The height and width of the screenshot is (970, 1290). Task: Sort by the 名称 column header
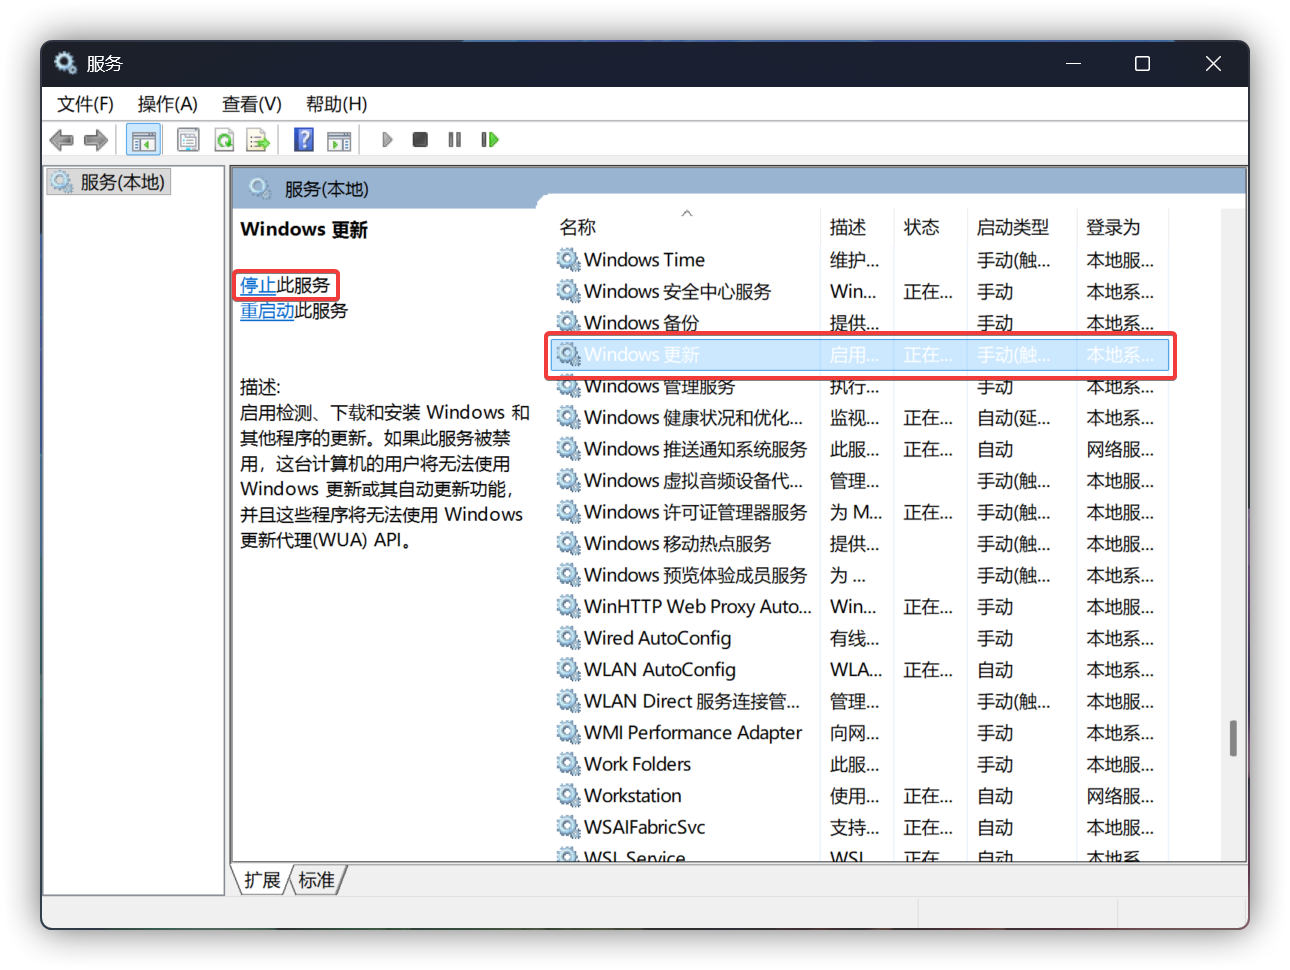(685, 227)
